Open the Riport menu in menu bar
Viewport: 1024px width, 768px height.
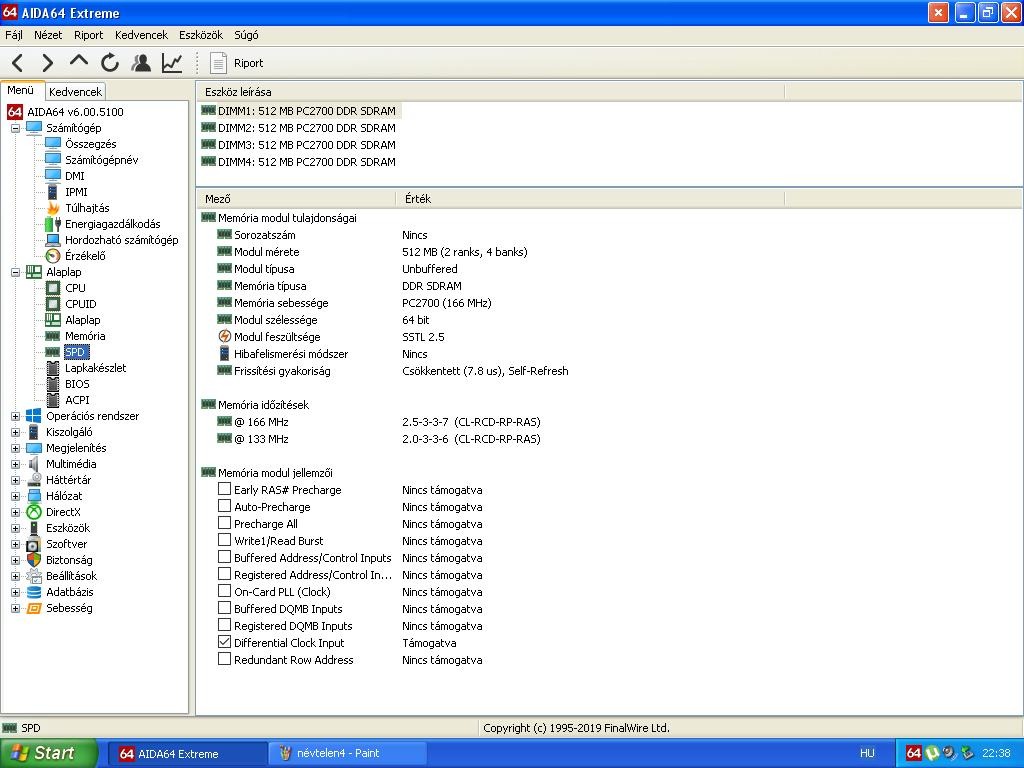pyautogui.click(x=88, y=35)
